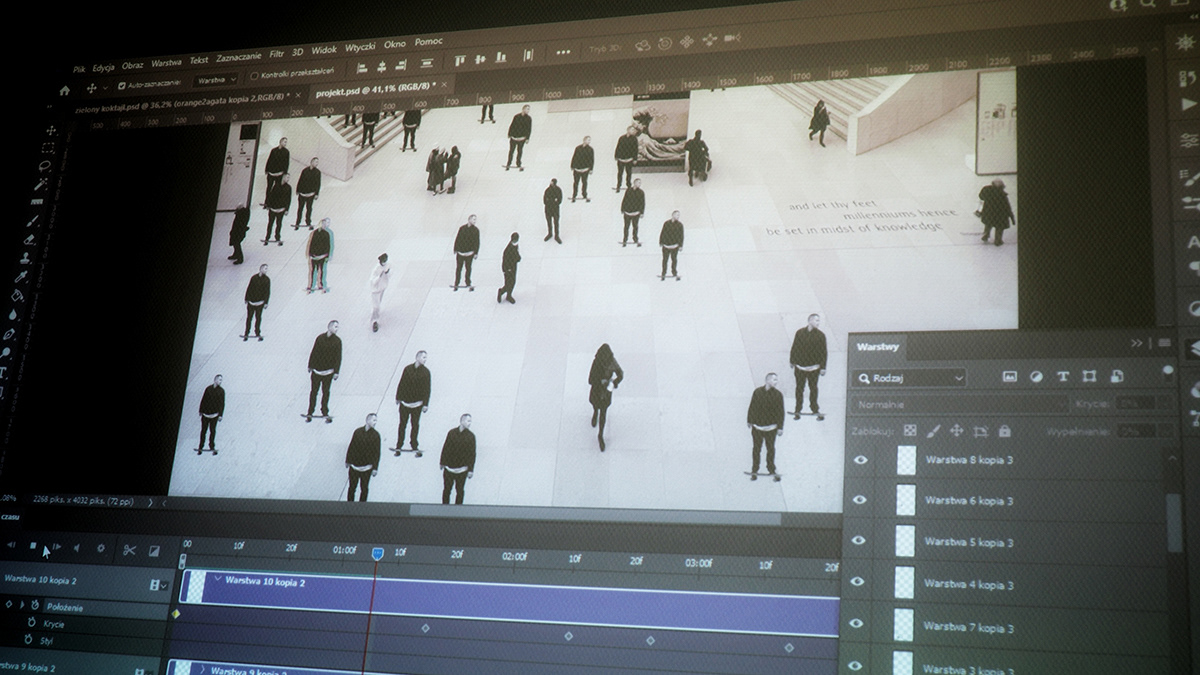The height and width of the screenshot is (675, 1200).
Task: Step to next frame in timeline
Action: coord(57,546)
